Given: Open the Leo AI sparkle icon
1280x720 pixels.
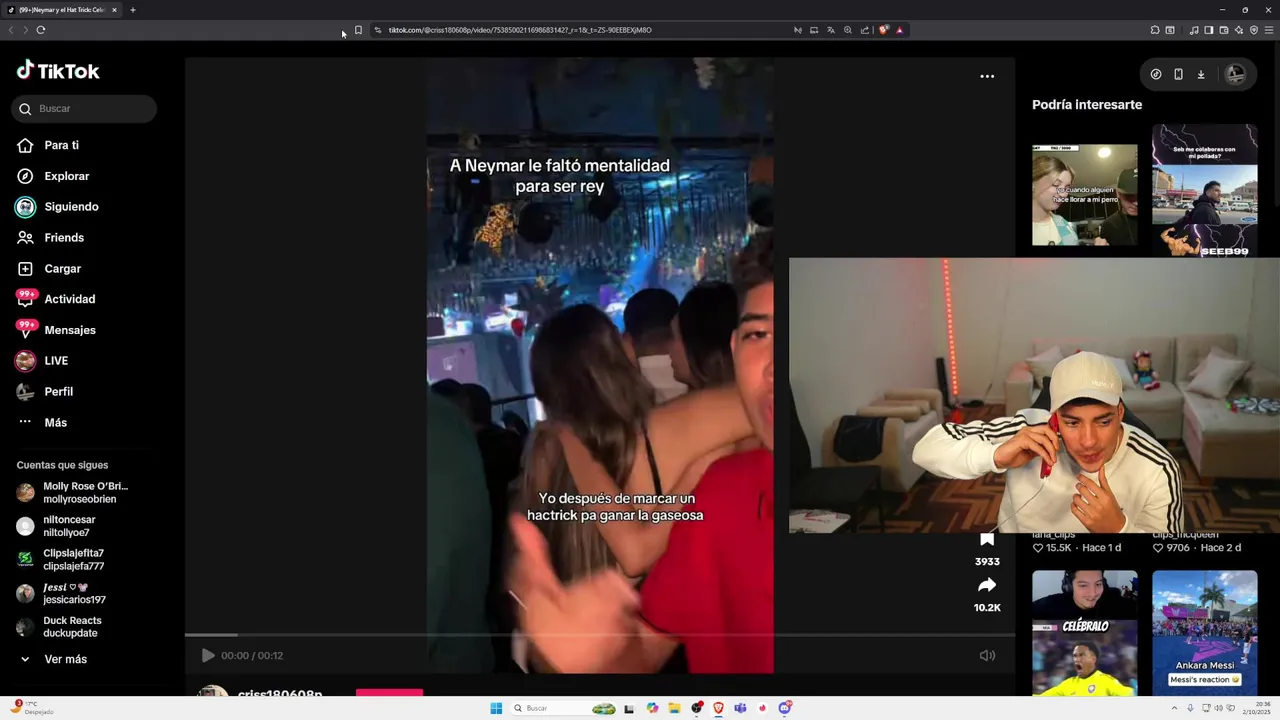Looking at the screenshot, I should coord(1239,30).
